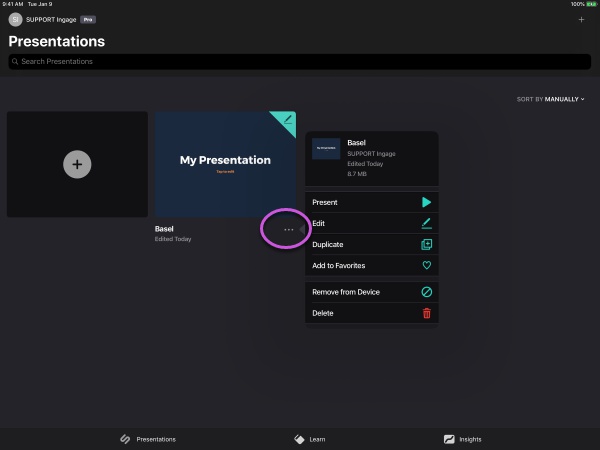Image resolution: width=600 pixels, height=450 pixels.
Task: Click the Learn tab icon
Action: click(299, 439)
